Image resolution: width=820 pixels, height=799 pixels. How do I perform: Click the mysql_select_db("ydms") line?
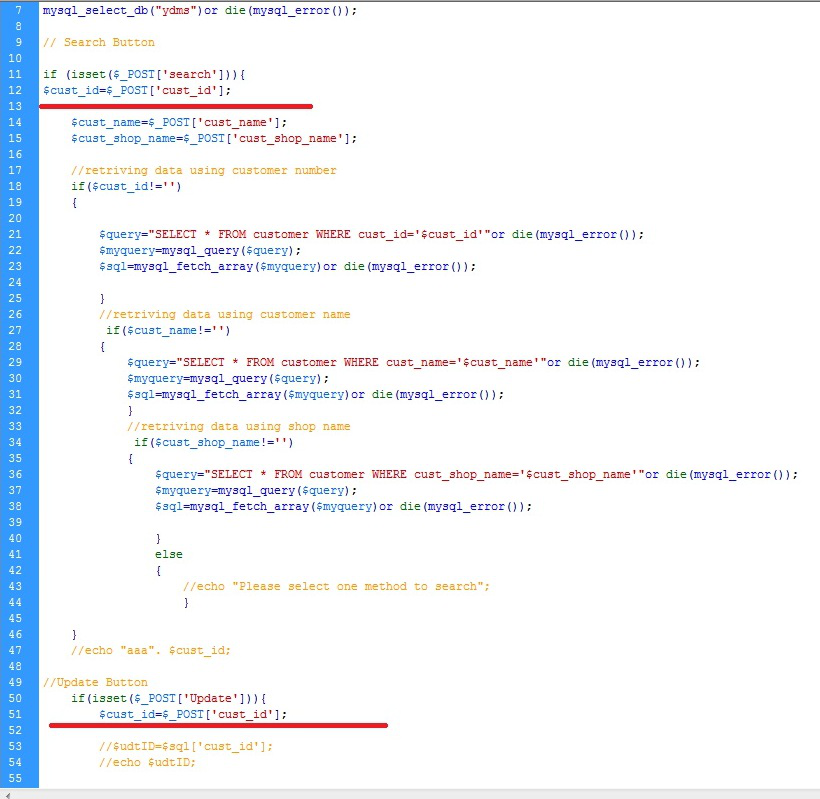click(x=200, y=10)
